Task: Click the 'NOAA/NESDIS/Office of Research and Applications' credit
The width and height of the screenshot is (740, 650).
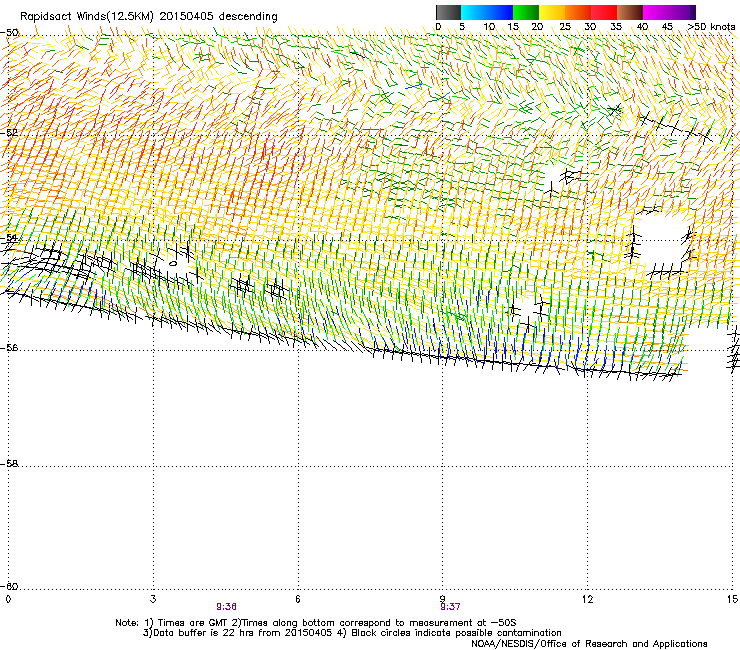Action: pyautogui.click(x=589, y=644)
